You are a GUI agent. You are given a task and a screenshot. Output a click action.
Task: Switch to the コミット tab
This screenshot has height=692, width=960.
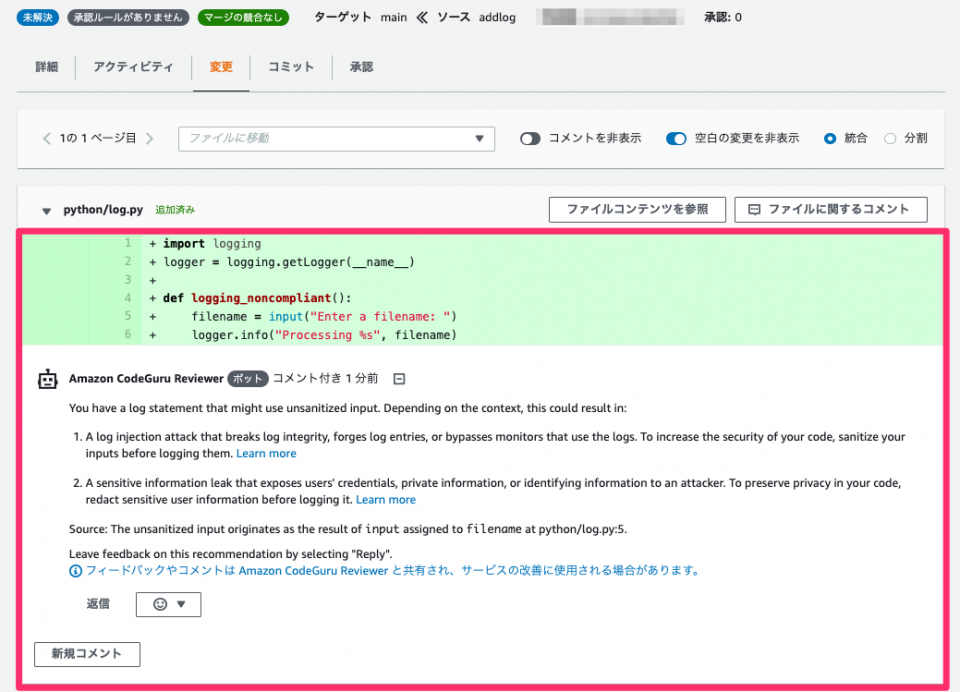pos(288,67)
